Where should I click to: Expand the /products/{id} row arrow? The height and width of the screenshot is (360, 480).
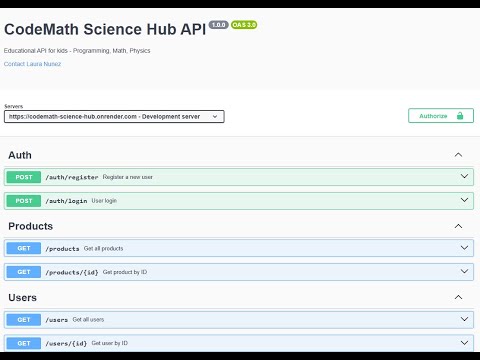464,271
